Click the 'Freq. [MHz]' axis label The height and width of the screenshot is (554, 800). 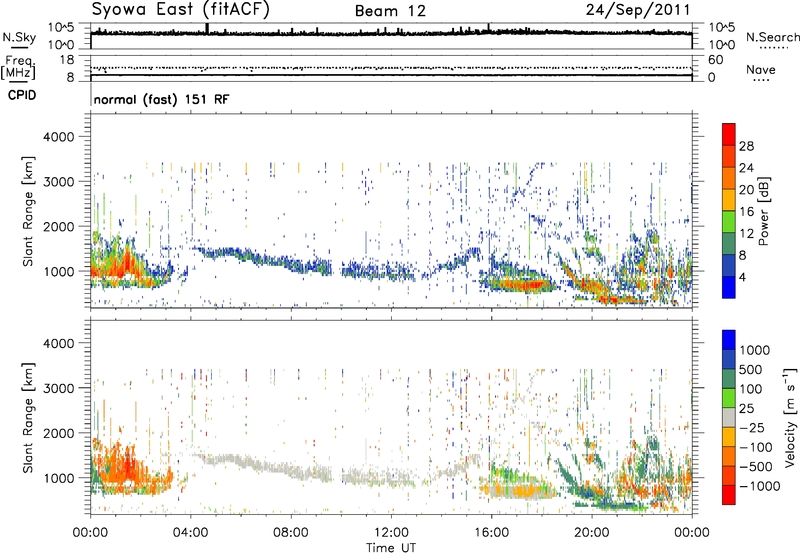(18, 67)
